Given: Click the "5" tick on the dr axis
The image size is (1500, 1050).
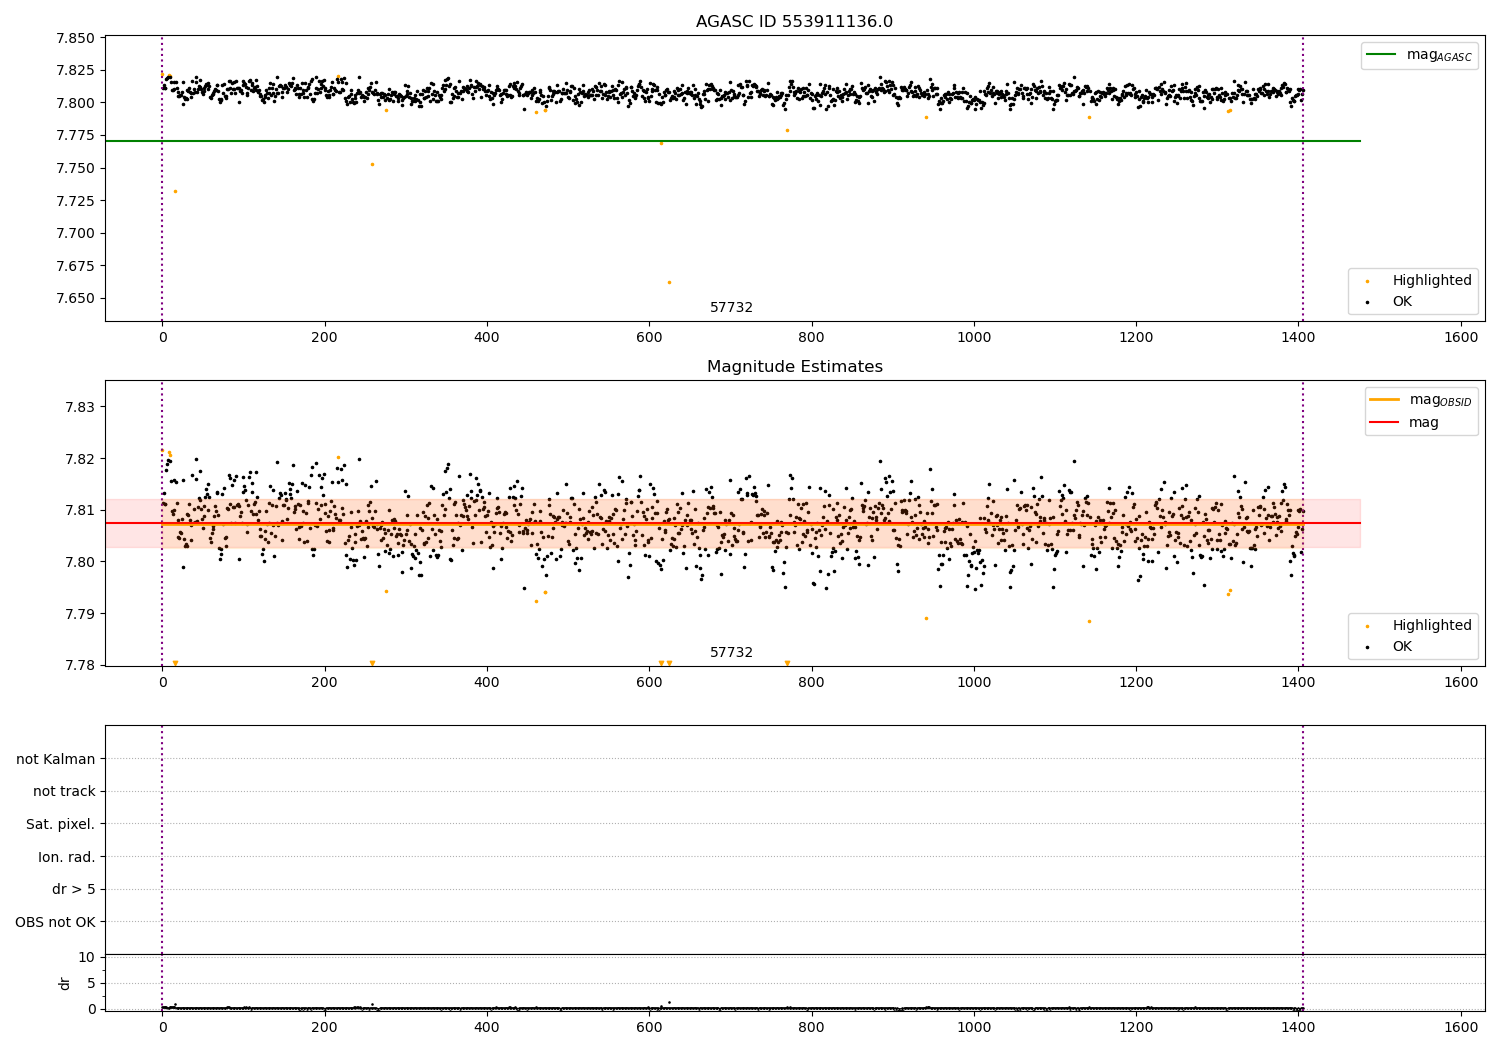Looking at the screenshot, I should tap(91, 983).
